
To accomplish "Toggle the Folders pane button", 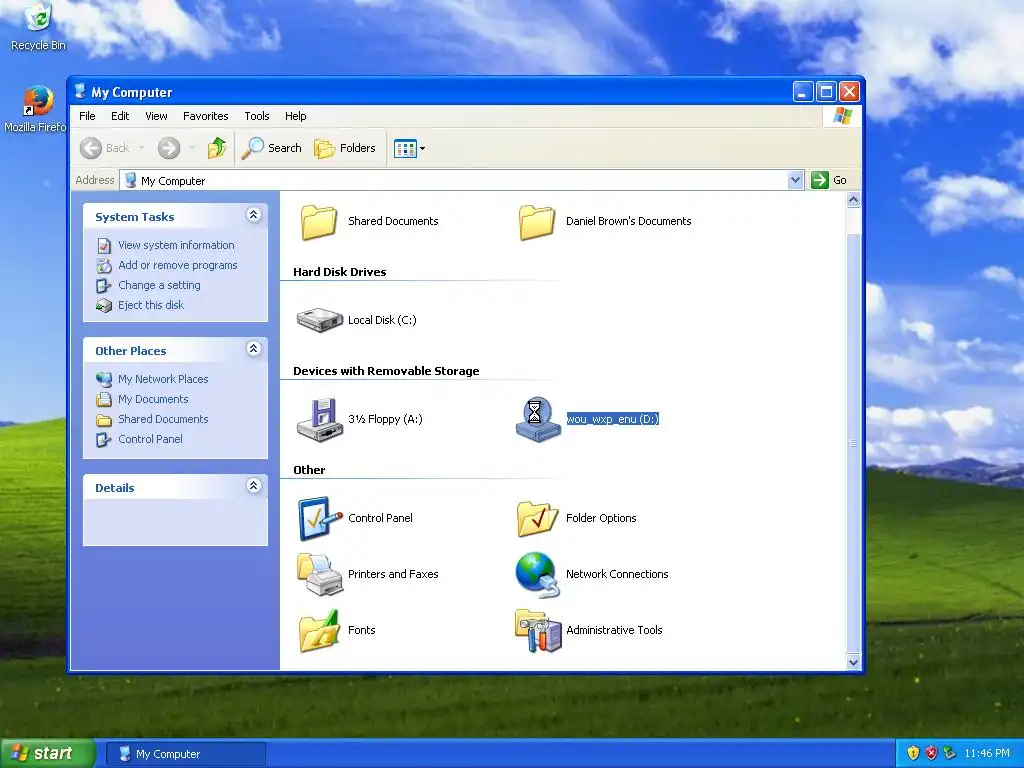I will (x=345, y=148).
